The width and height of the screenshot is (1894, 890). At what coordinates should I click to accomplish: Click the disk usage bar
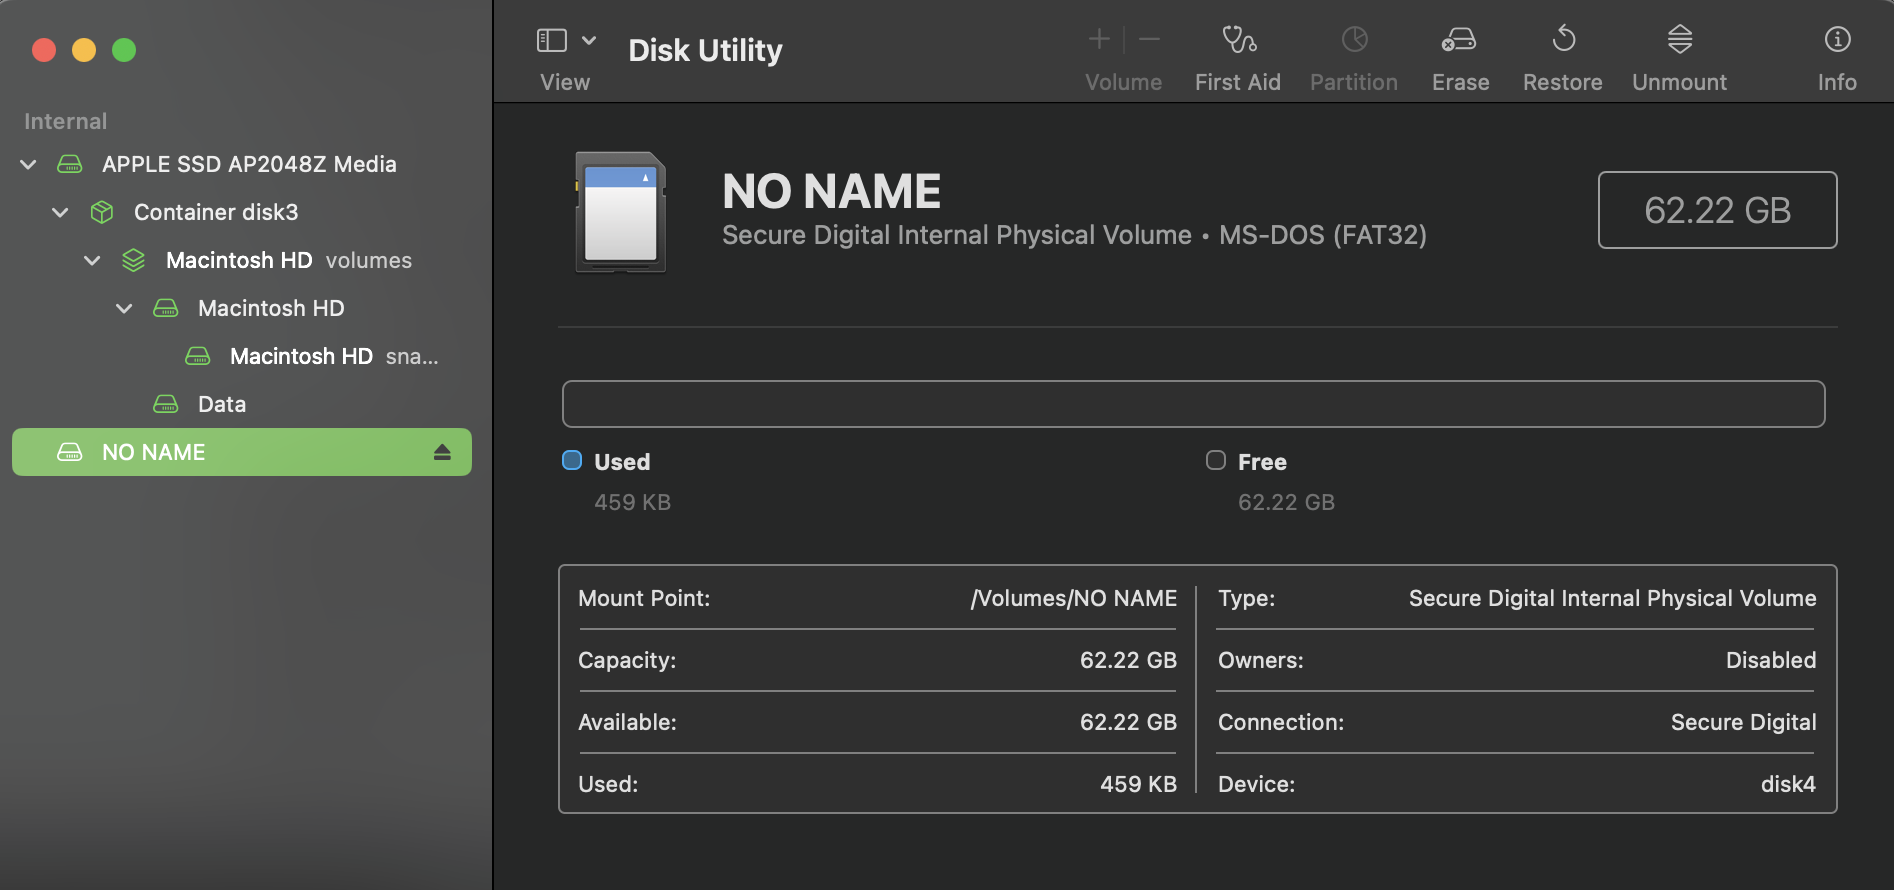[x=1193, y=404]
